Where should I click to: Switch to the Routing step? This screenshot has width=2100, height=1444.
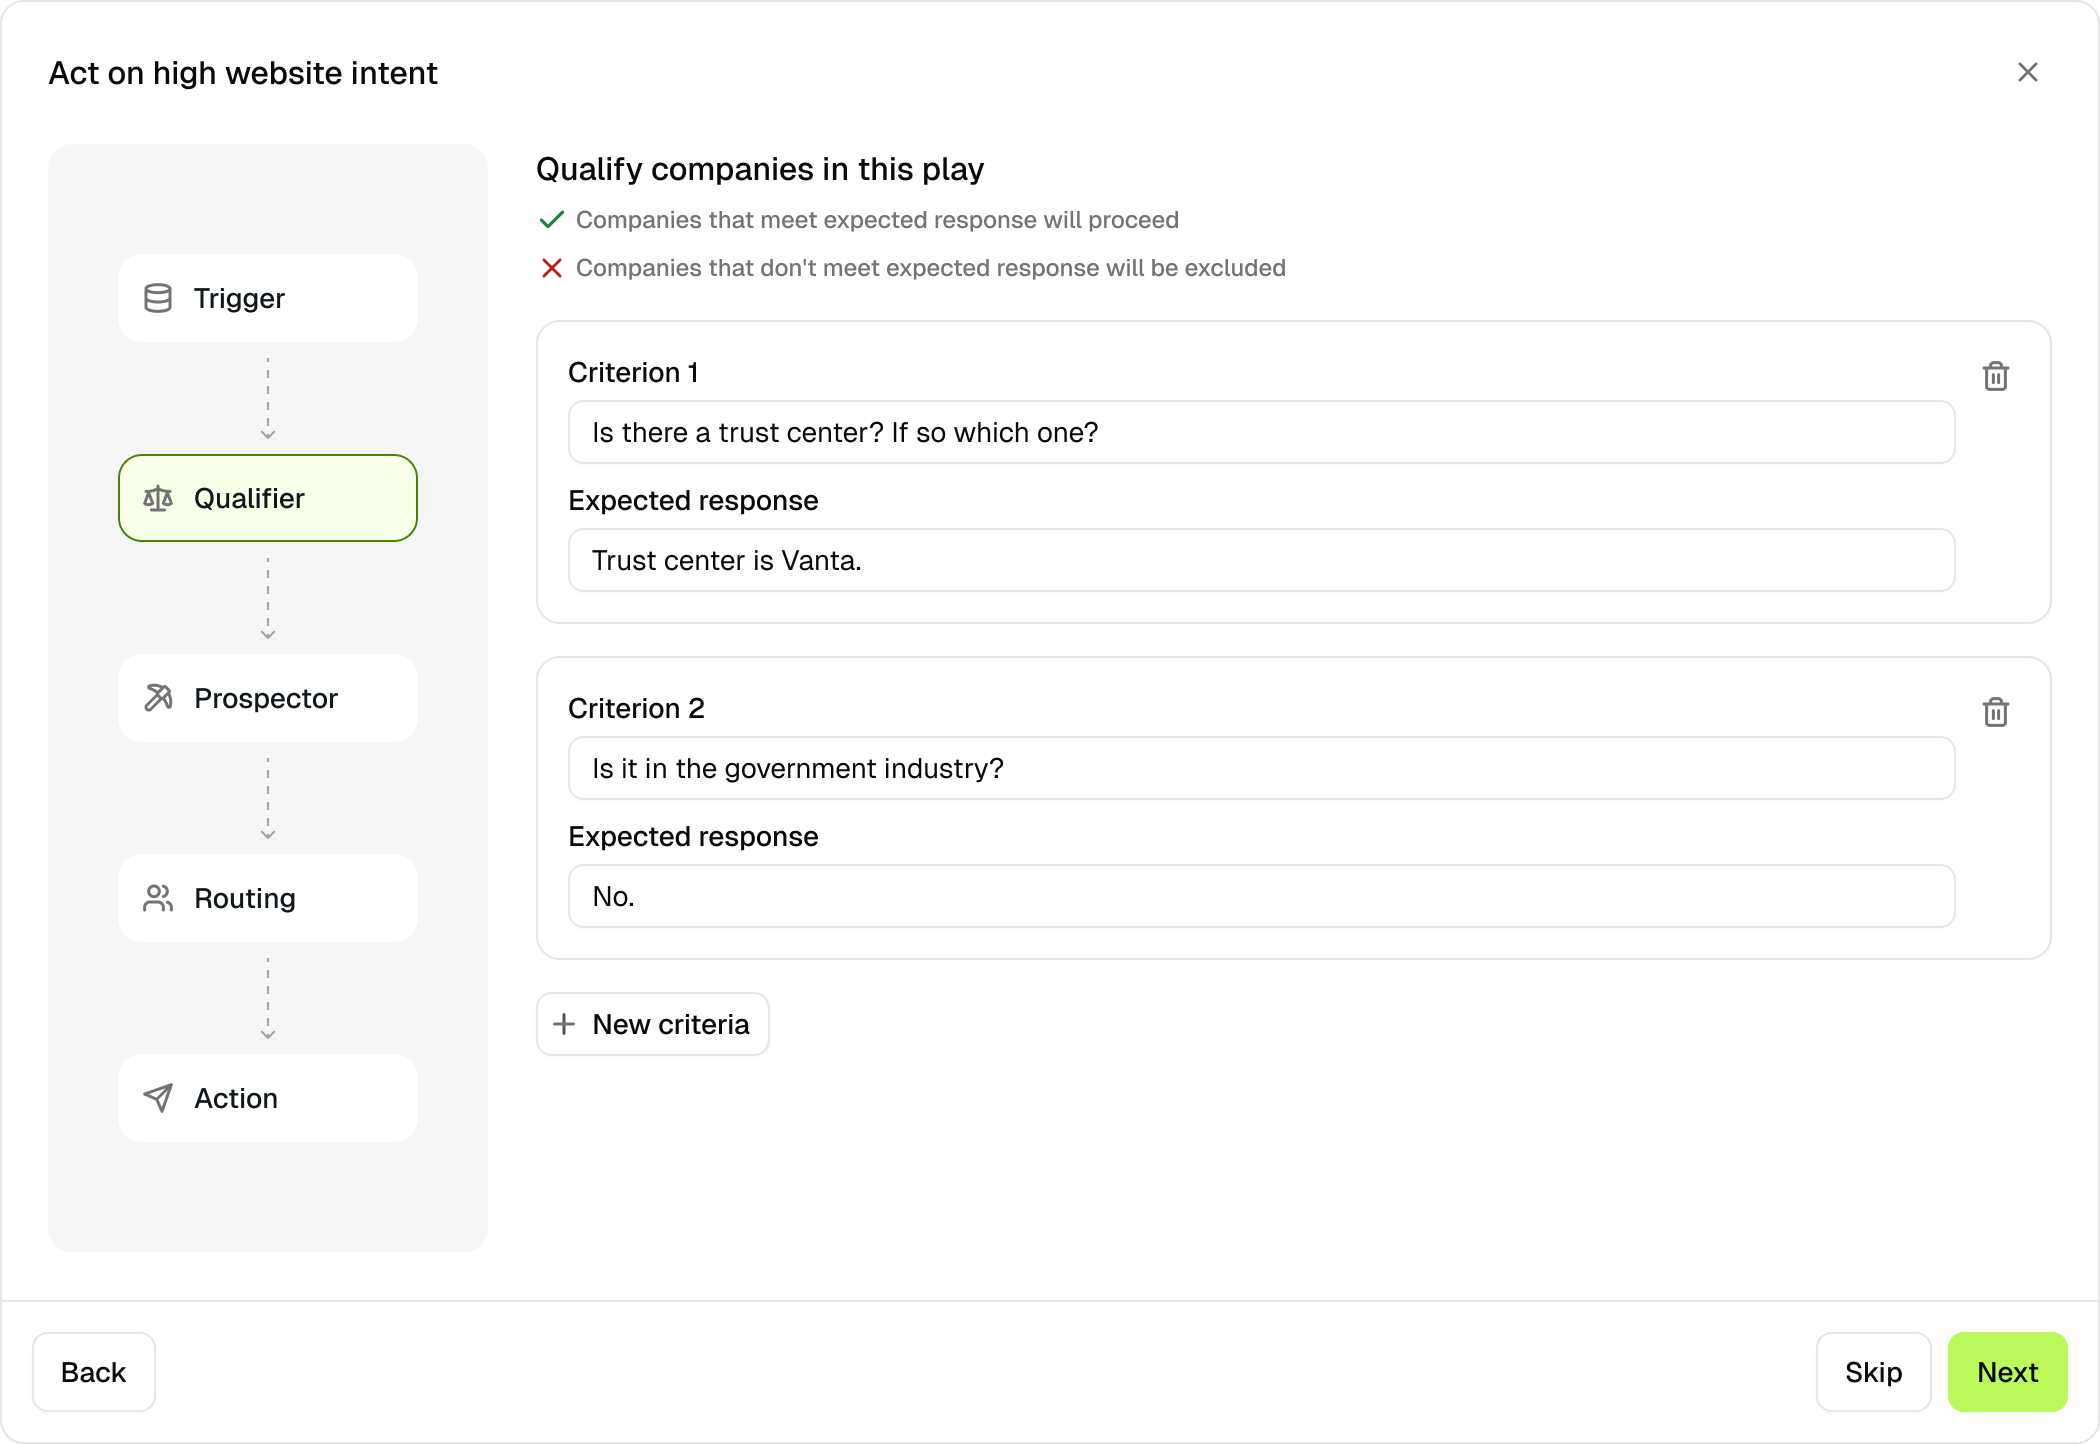(x=268, y=898)
